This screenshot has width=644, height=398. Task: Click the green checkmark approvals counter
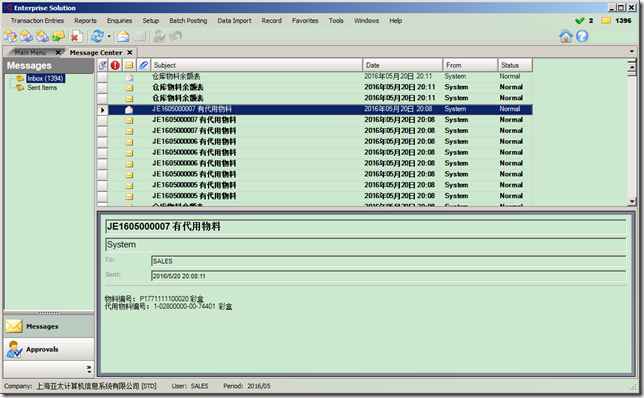(x=580, y=21)
